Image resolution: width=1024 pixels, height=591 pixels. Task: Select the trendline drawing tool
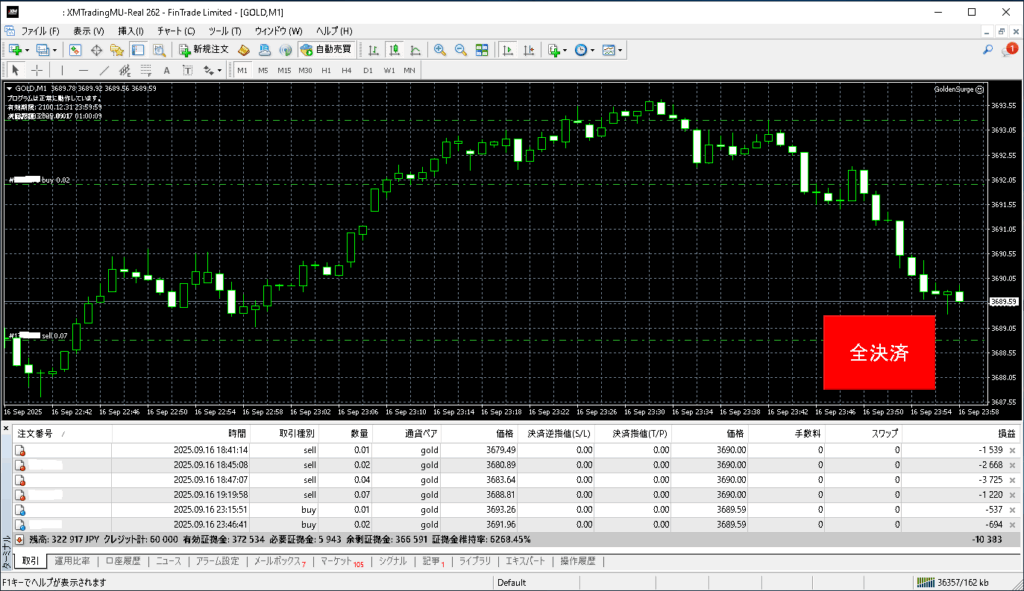point(104,70)
